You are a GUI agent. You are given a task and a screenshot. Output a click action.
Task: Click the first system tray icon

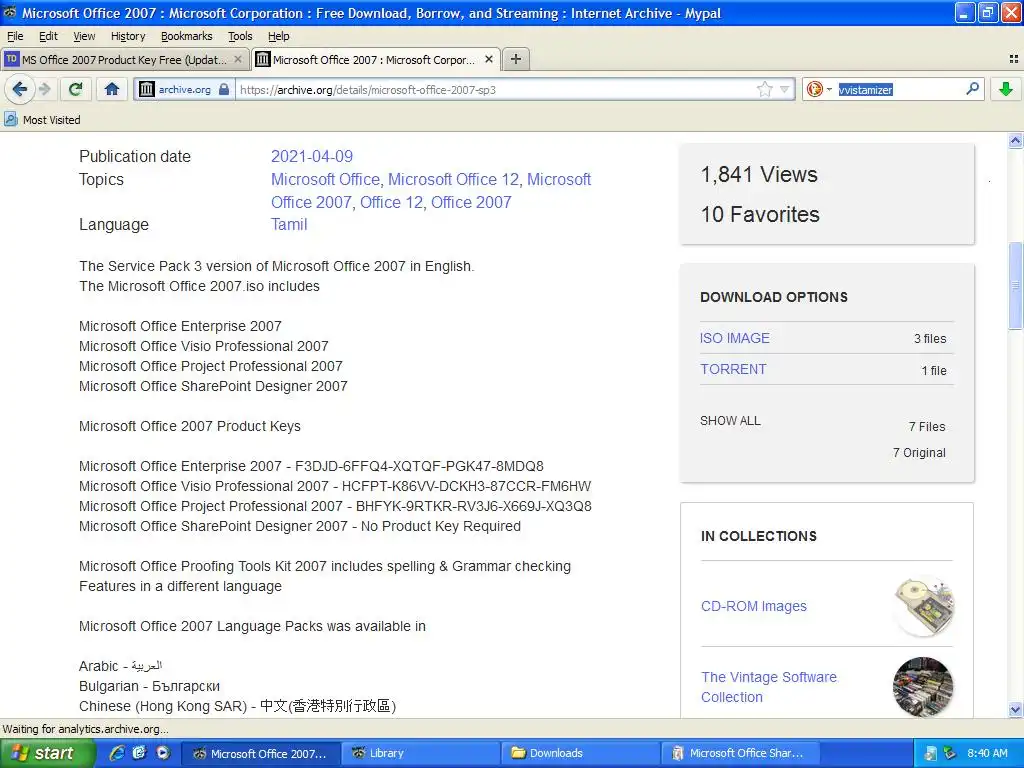[x=931, y=754]
